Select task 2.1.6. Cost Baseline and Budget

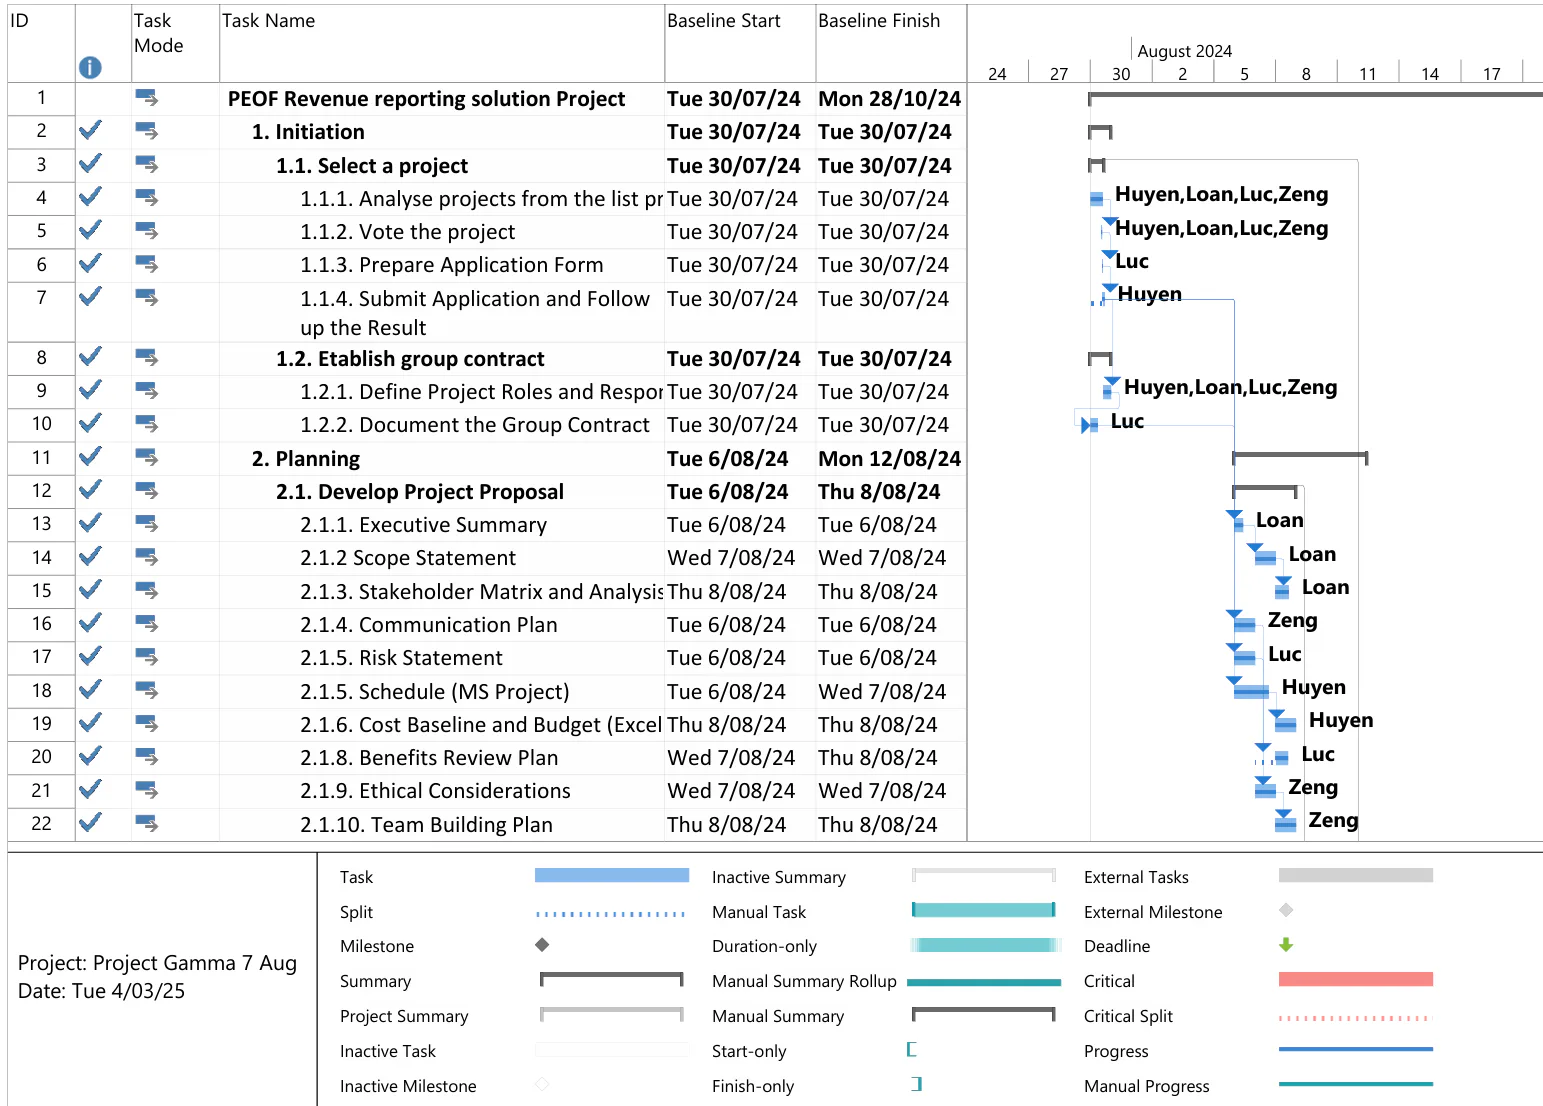[x=481, y=725]
